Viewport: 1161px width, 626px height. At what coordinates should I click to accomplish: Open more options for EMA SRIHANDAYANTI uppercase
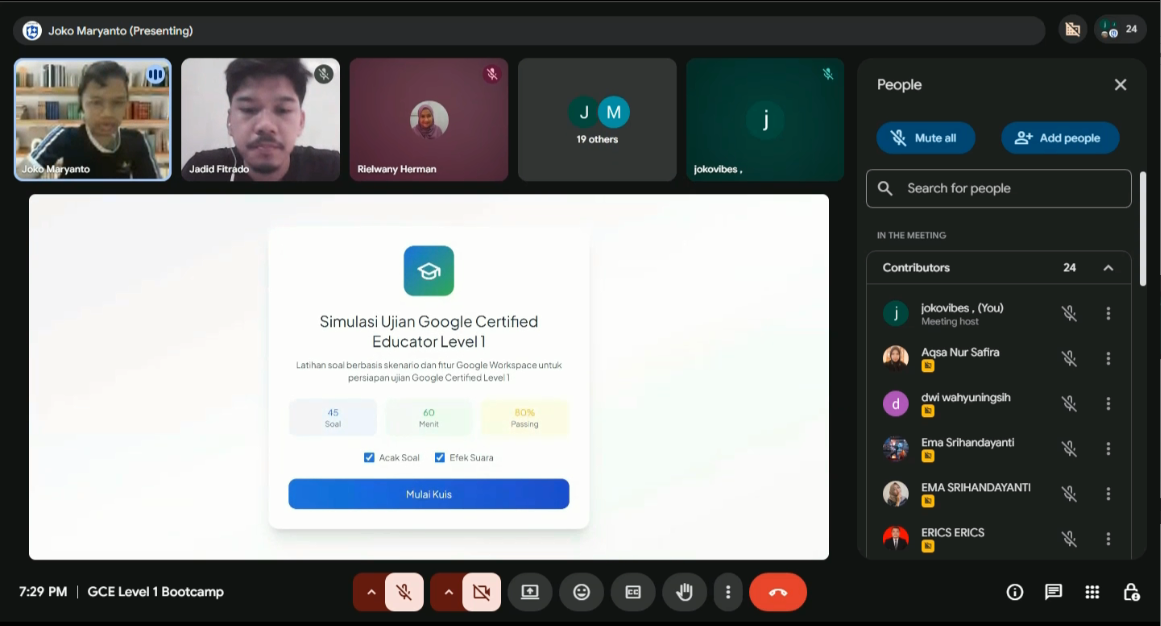1108,493
